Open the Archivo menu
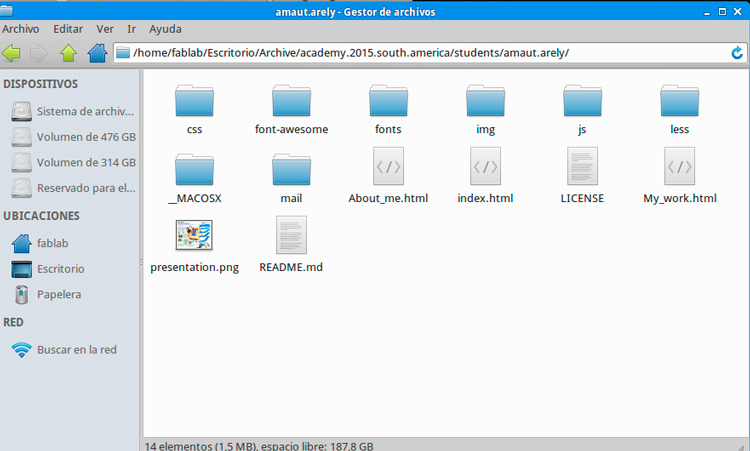750x451 pixels. (x=21, y=29)
